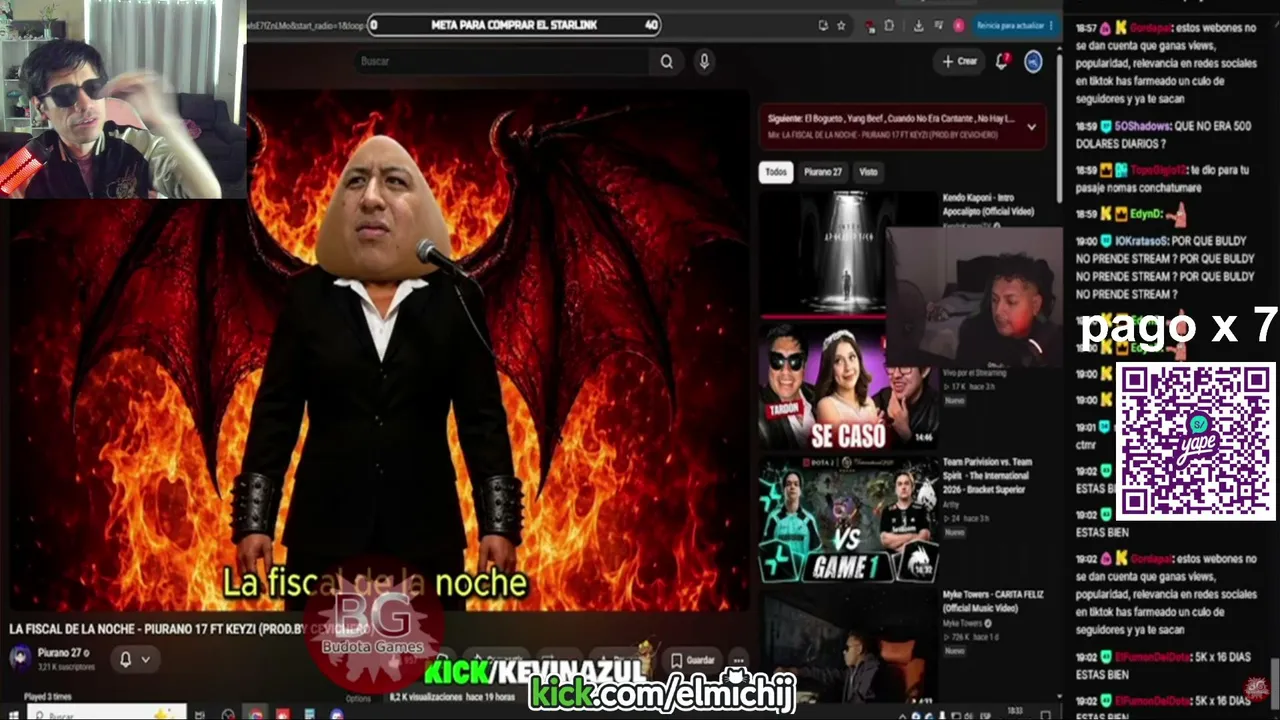
Task: Select the Visto filter chip
Action: [x=868, y=172]
